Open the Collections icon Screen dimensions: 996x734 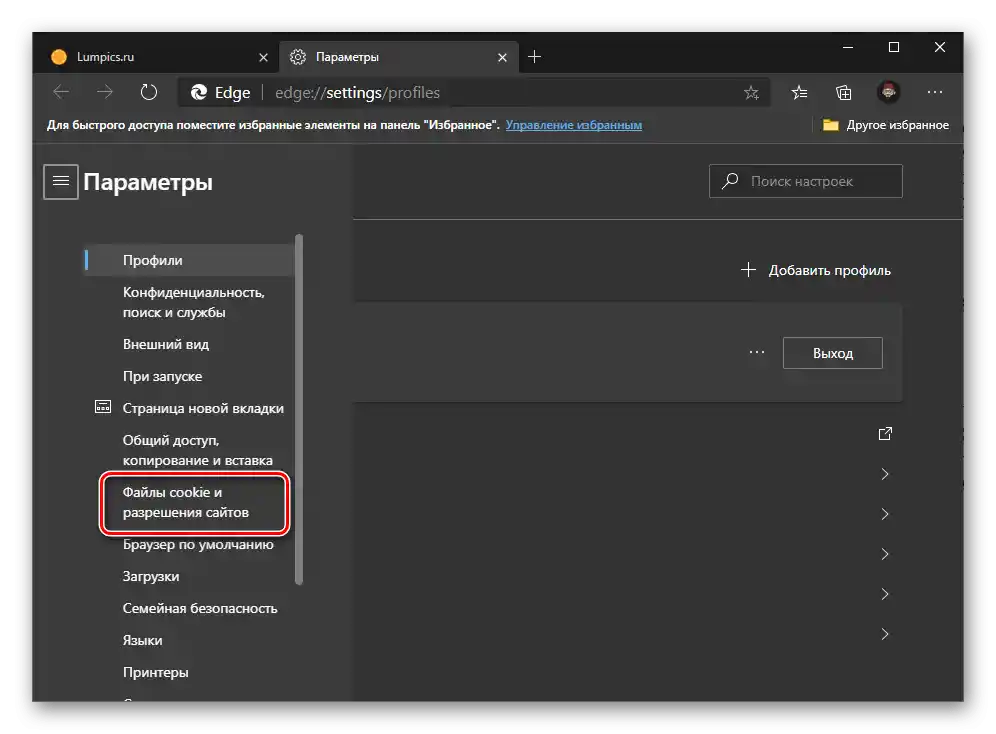tap(844, 93)
